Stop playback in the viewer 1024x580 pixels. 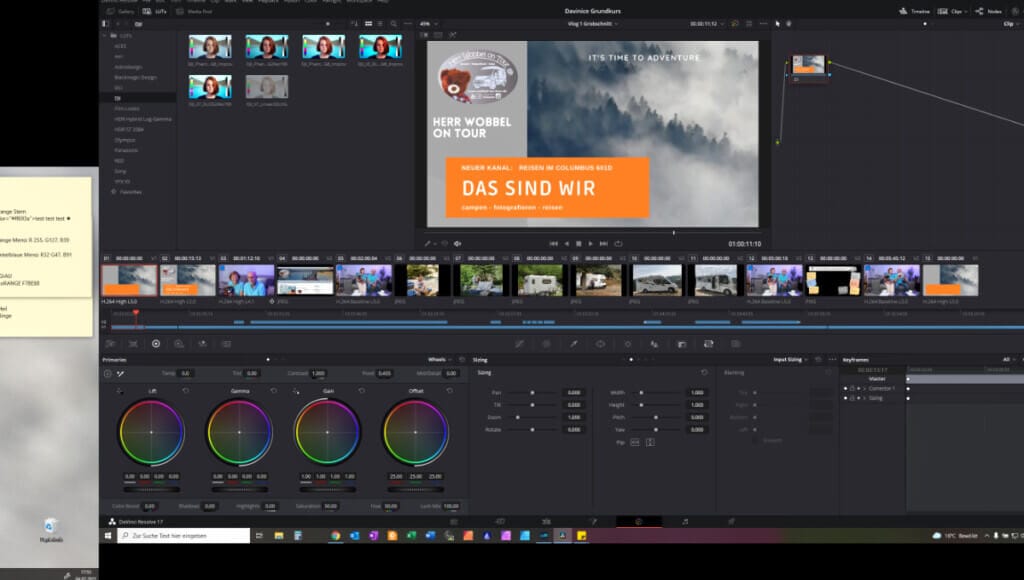579,244
